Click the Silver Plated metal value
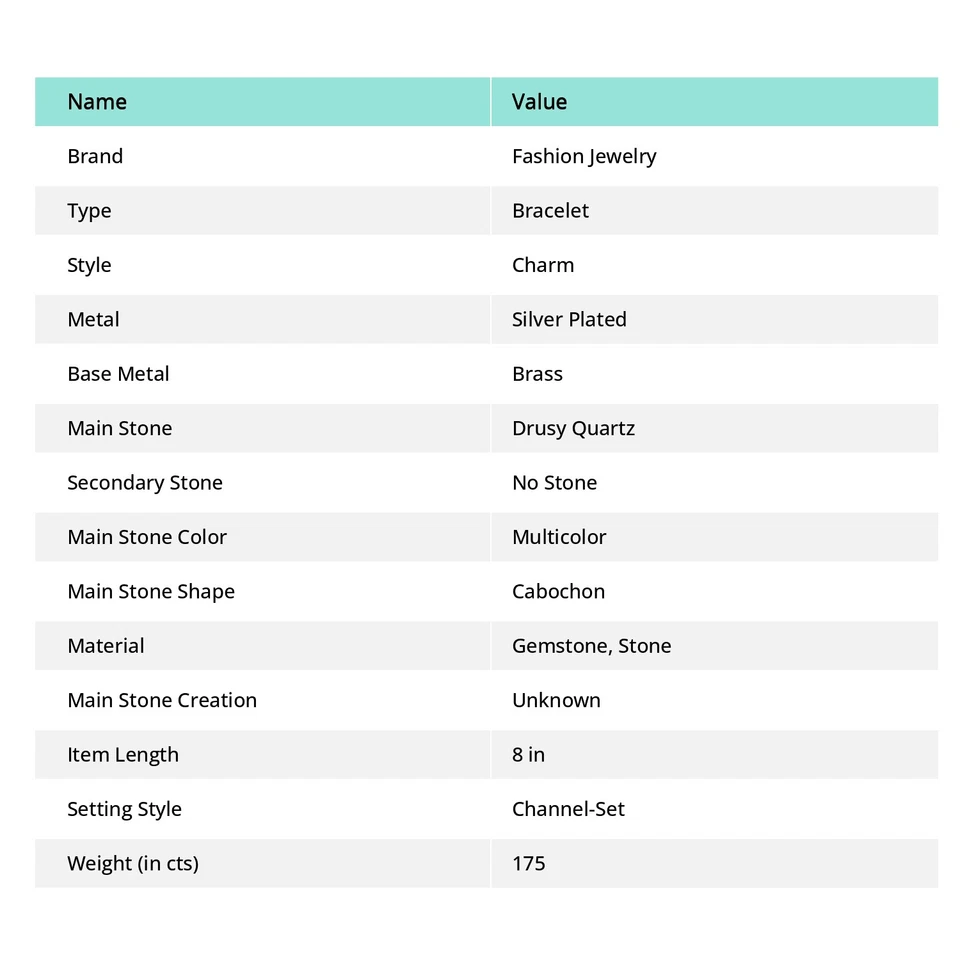Viewport: 960px width, 960px height. click(569, 320)
